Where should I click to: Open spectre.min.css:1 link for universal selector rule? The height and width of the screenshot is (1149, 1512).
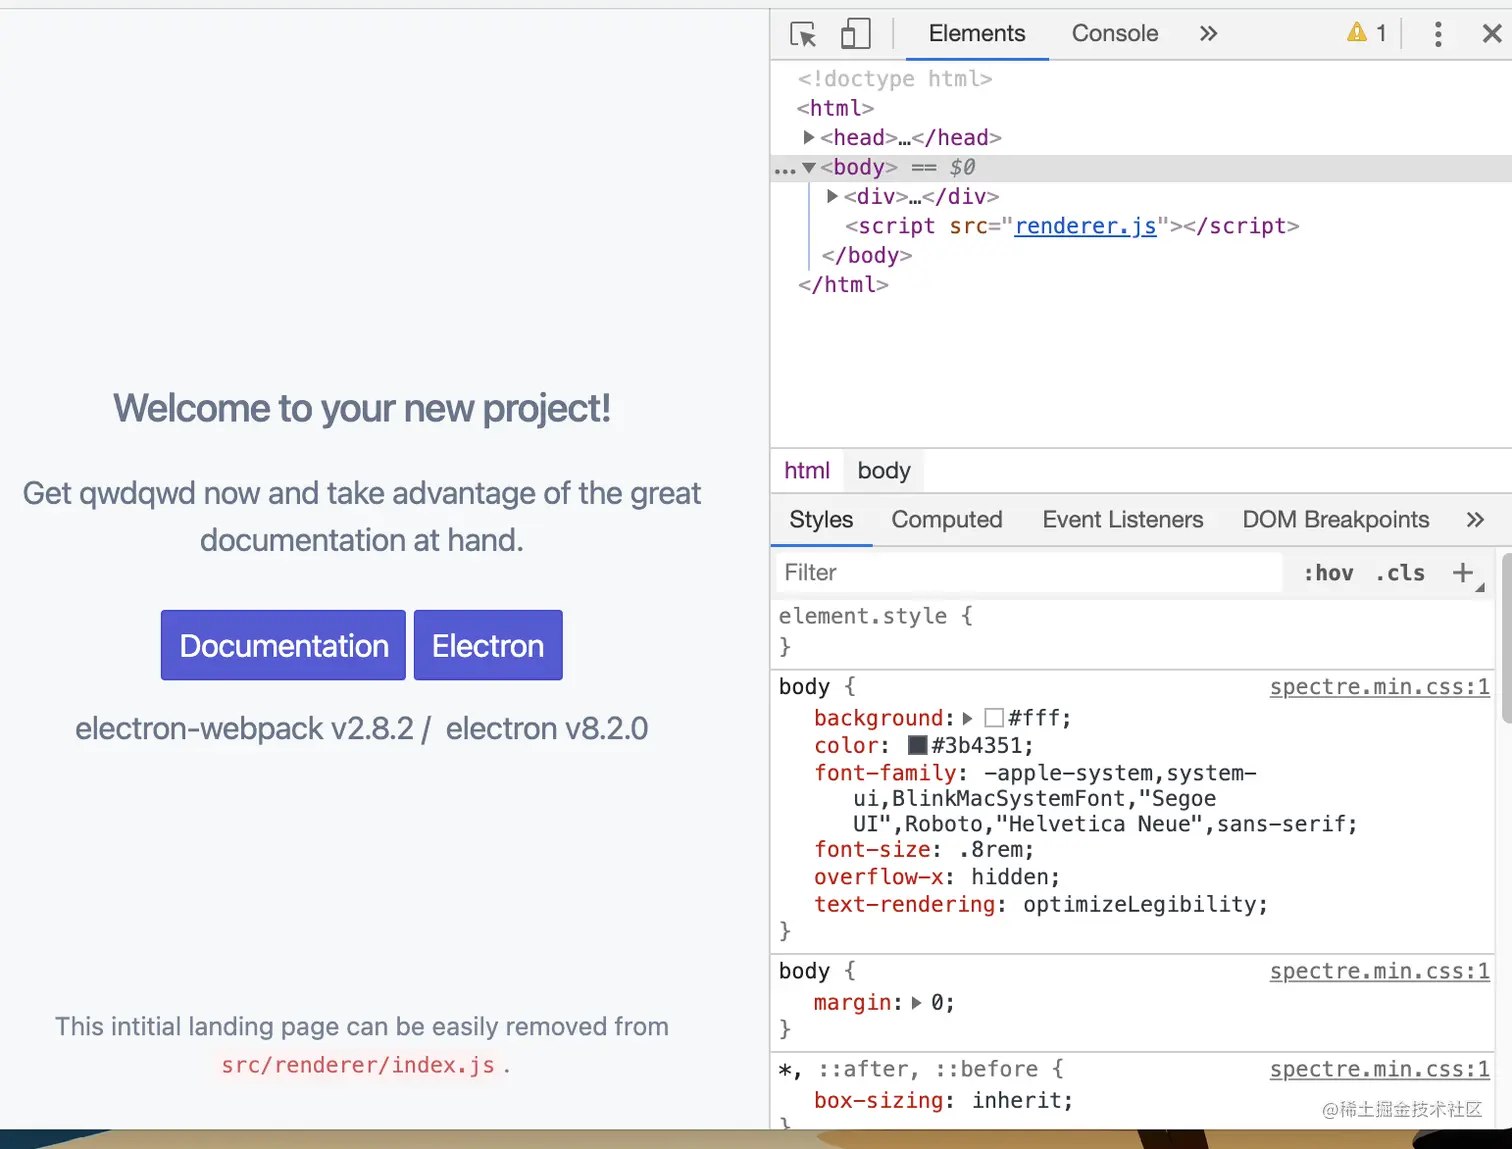[1379, 1069]
